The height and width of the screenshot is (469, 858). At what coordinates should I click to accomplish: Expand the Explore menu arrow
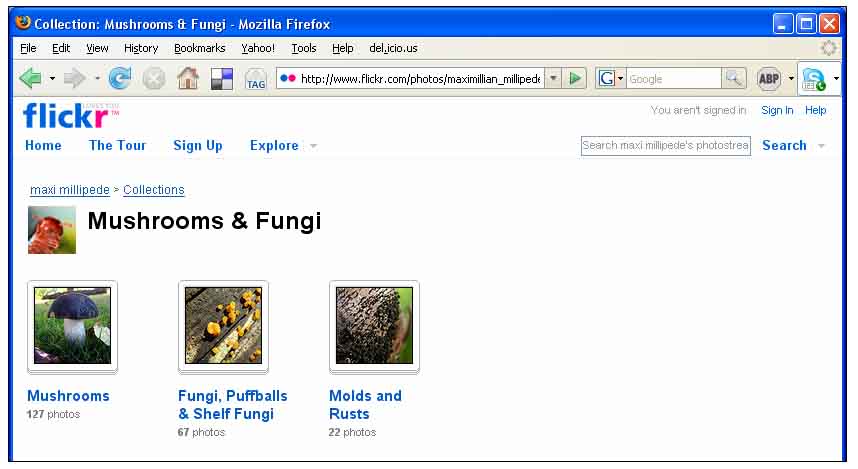[x=313, y=146]
